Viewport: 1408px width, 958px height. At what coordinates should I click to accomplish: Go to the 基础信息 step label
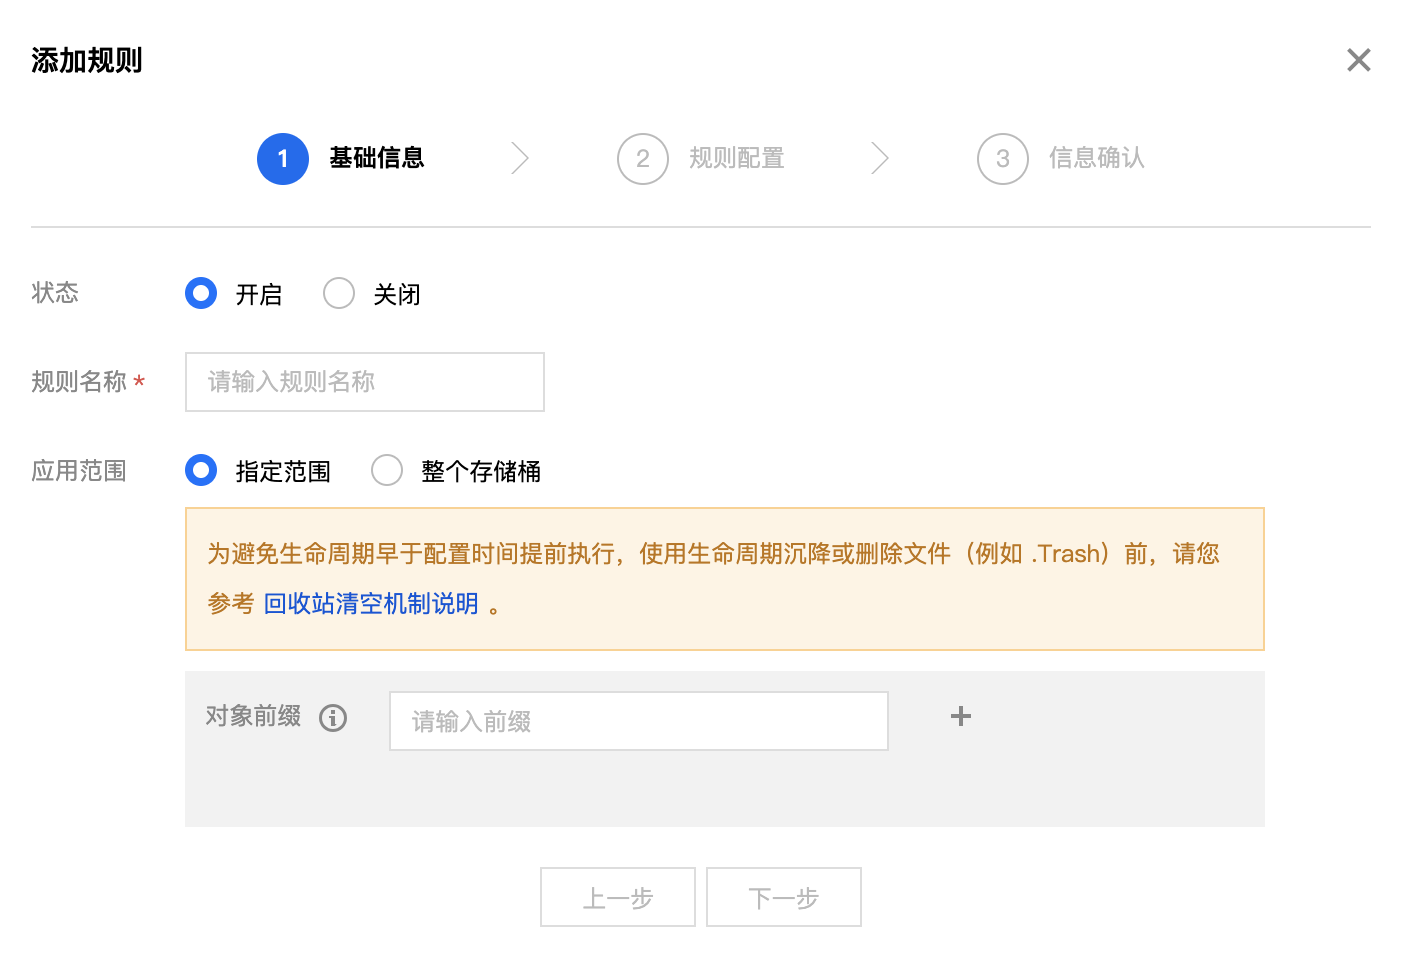pos(377,158)
